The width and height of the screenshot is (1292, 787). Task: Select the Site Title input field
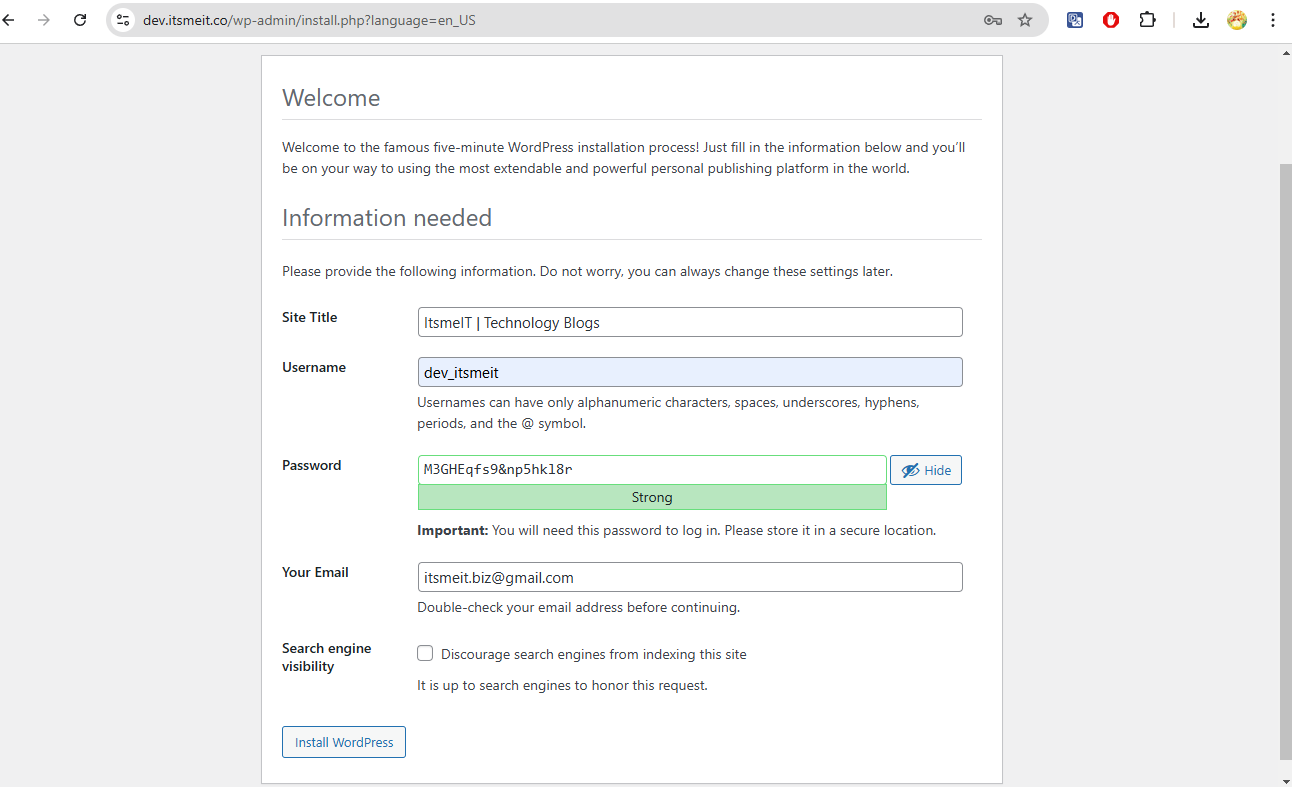690,321
